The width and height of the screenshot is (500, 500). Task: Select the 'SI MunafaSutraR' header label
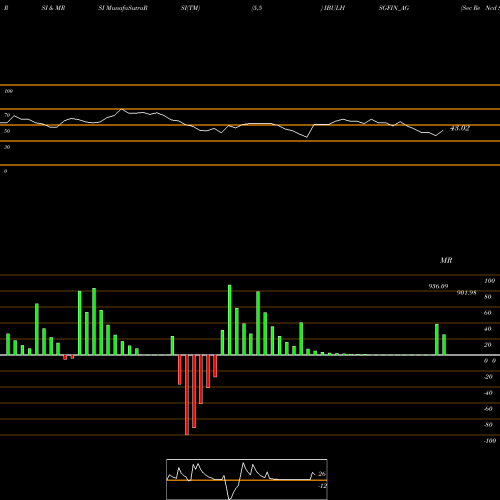123,8
